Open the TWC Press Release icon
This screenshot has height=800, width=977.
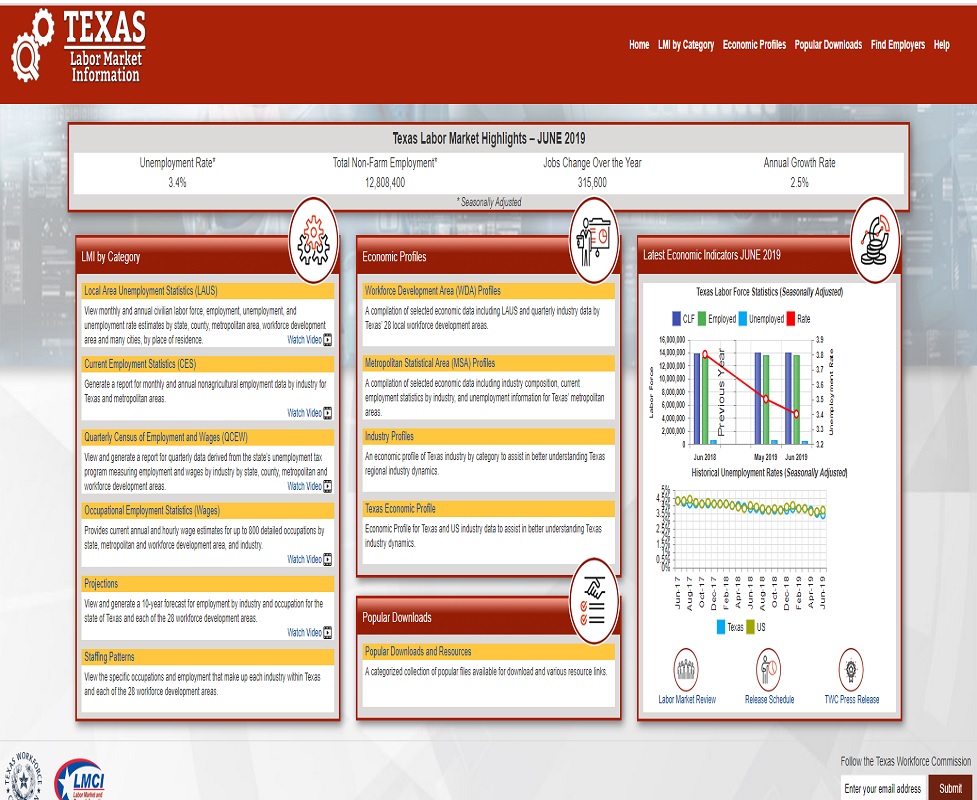point(851,670)
